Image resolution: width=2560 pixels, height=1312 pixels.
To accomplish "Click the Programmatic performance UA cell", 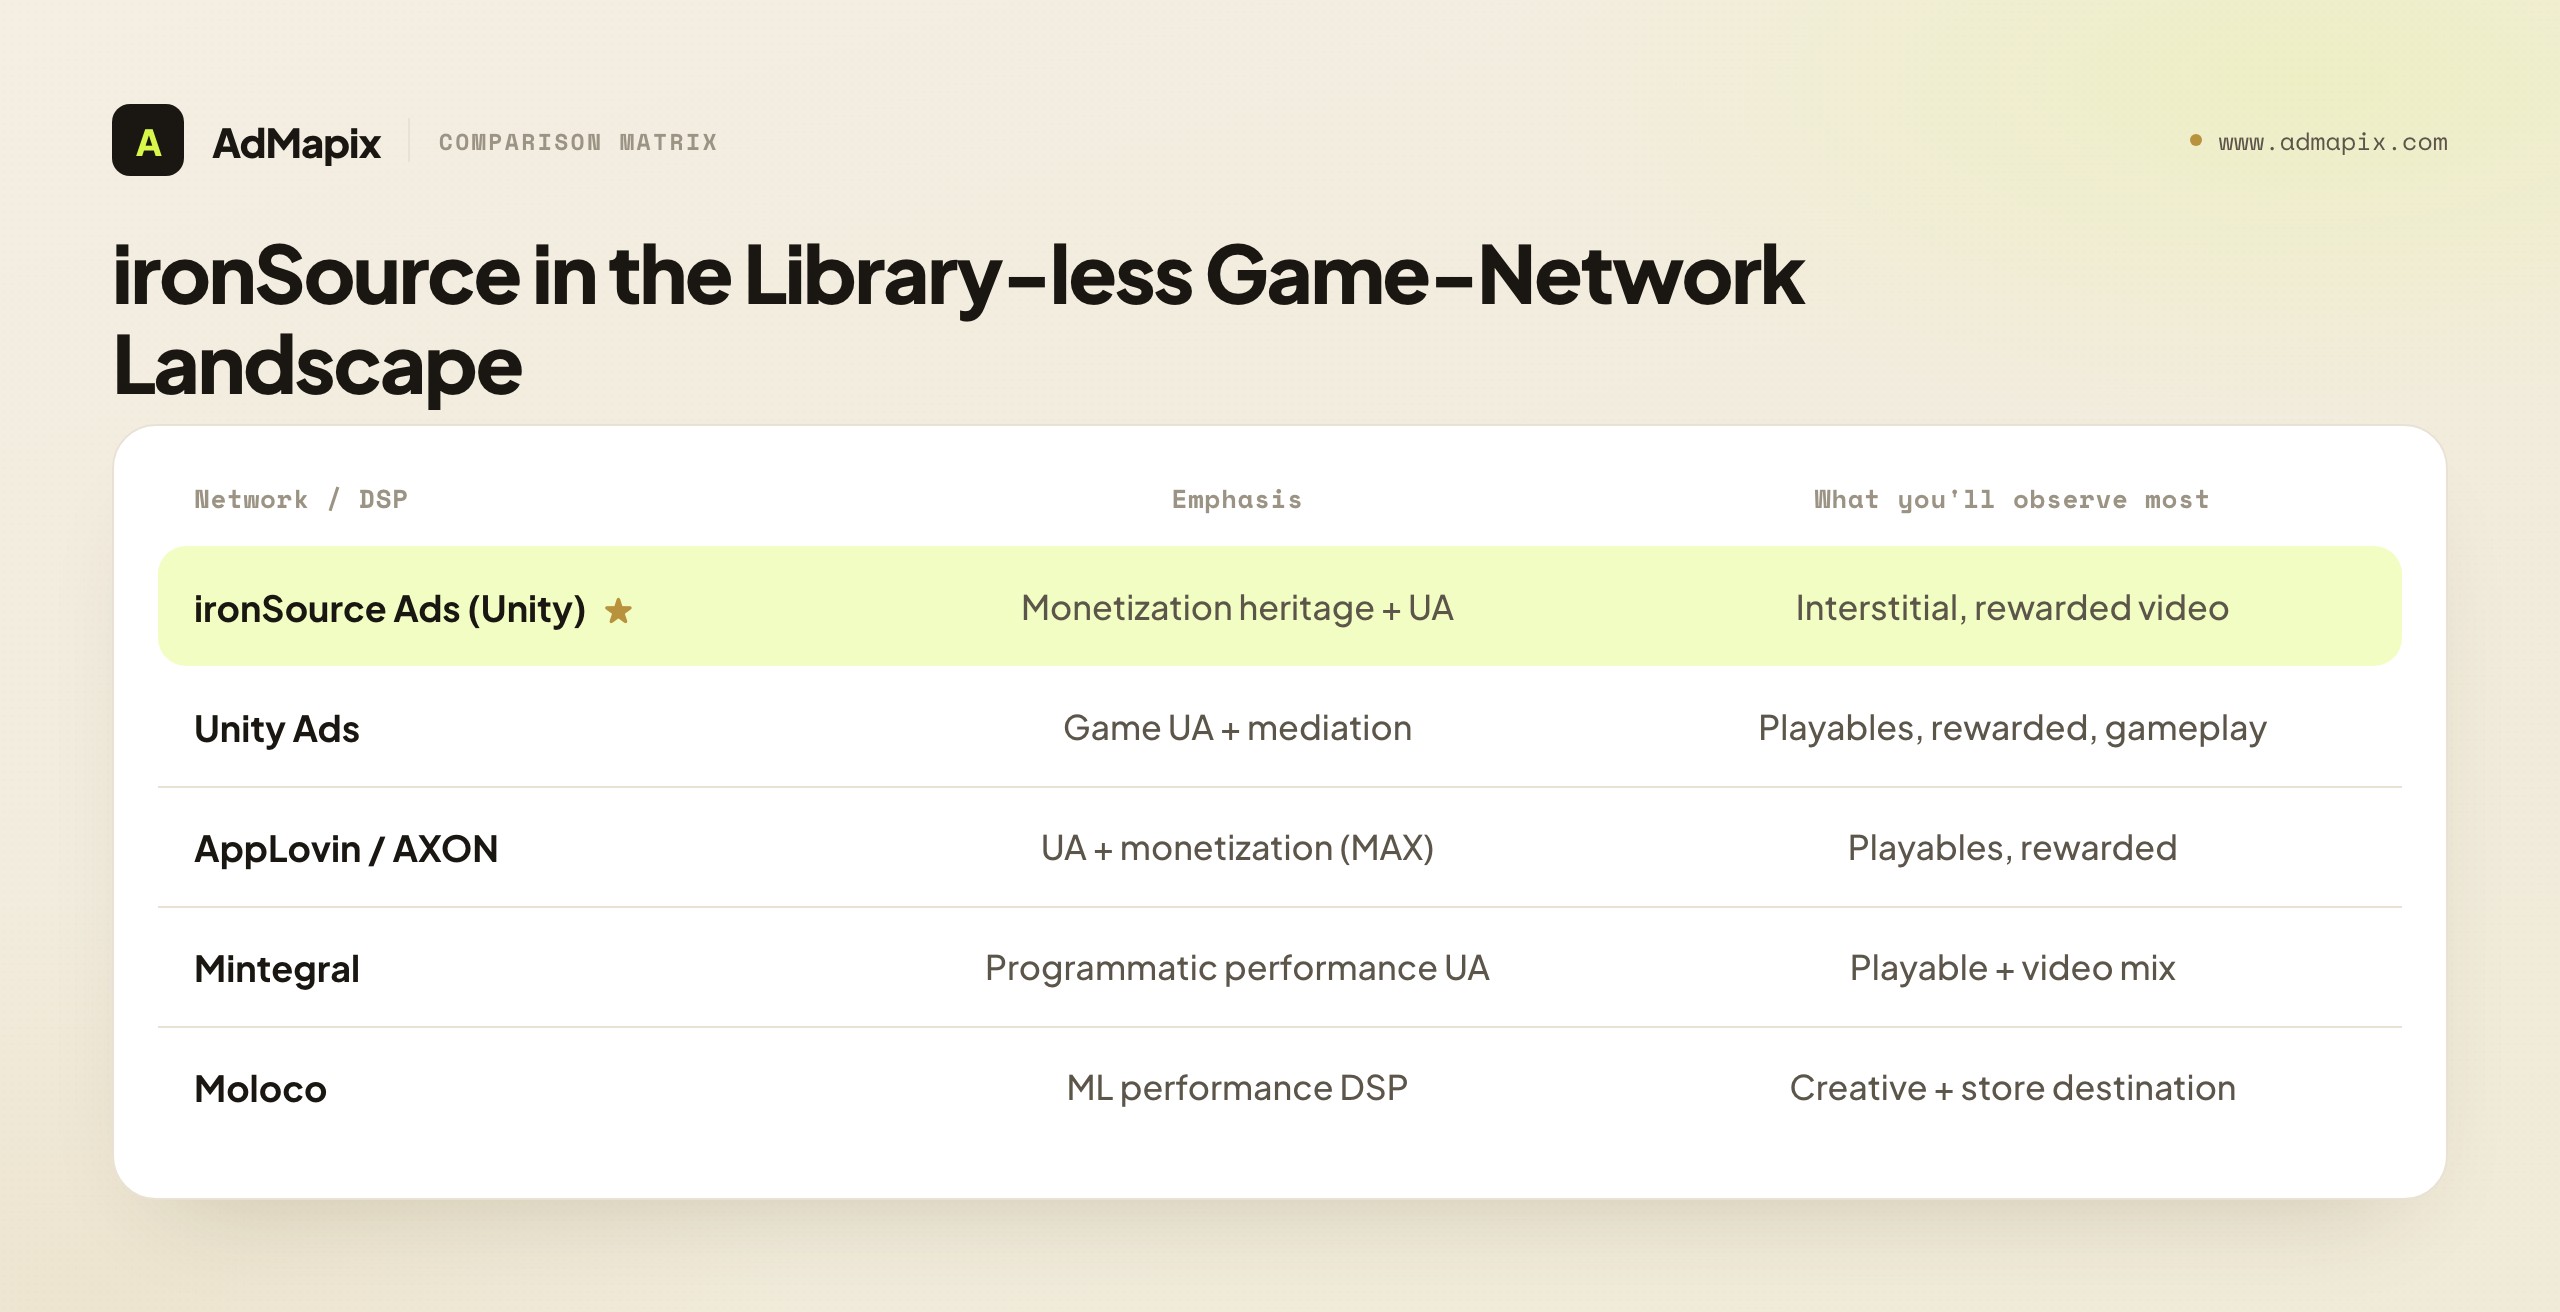I will pyautogui.click(x=1237, y=968).
